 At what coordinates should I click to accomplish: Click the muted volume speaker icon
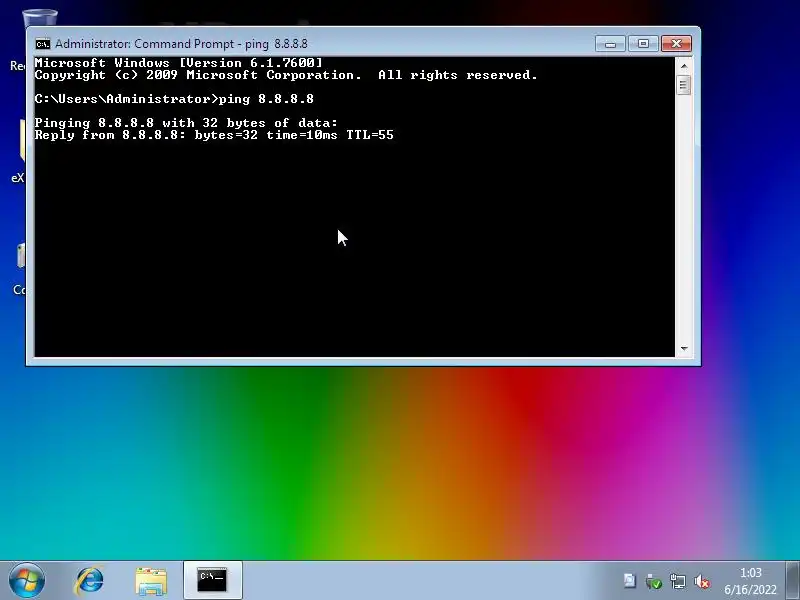pos(702,581)
